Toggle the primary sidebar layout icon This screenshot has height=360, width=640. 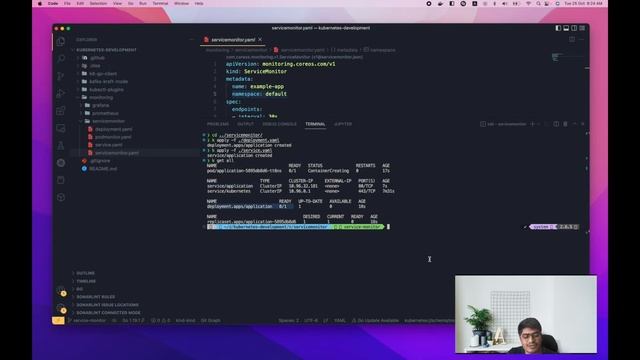(x=558, y=28)
